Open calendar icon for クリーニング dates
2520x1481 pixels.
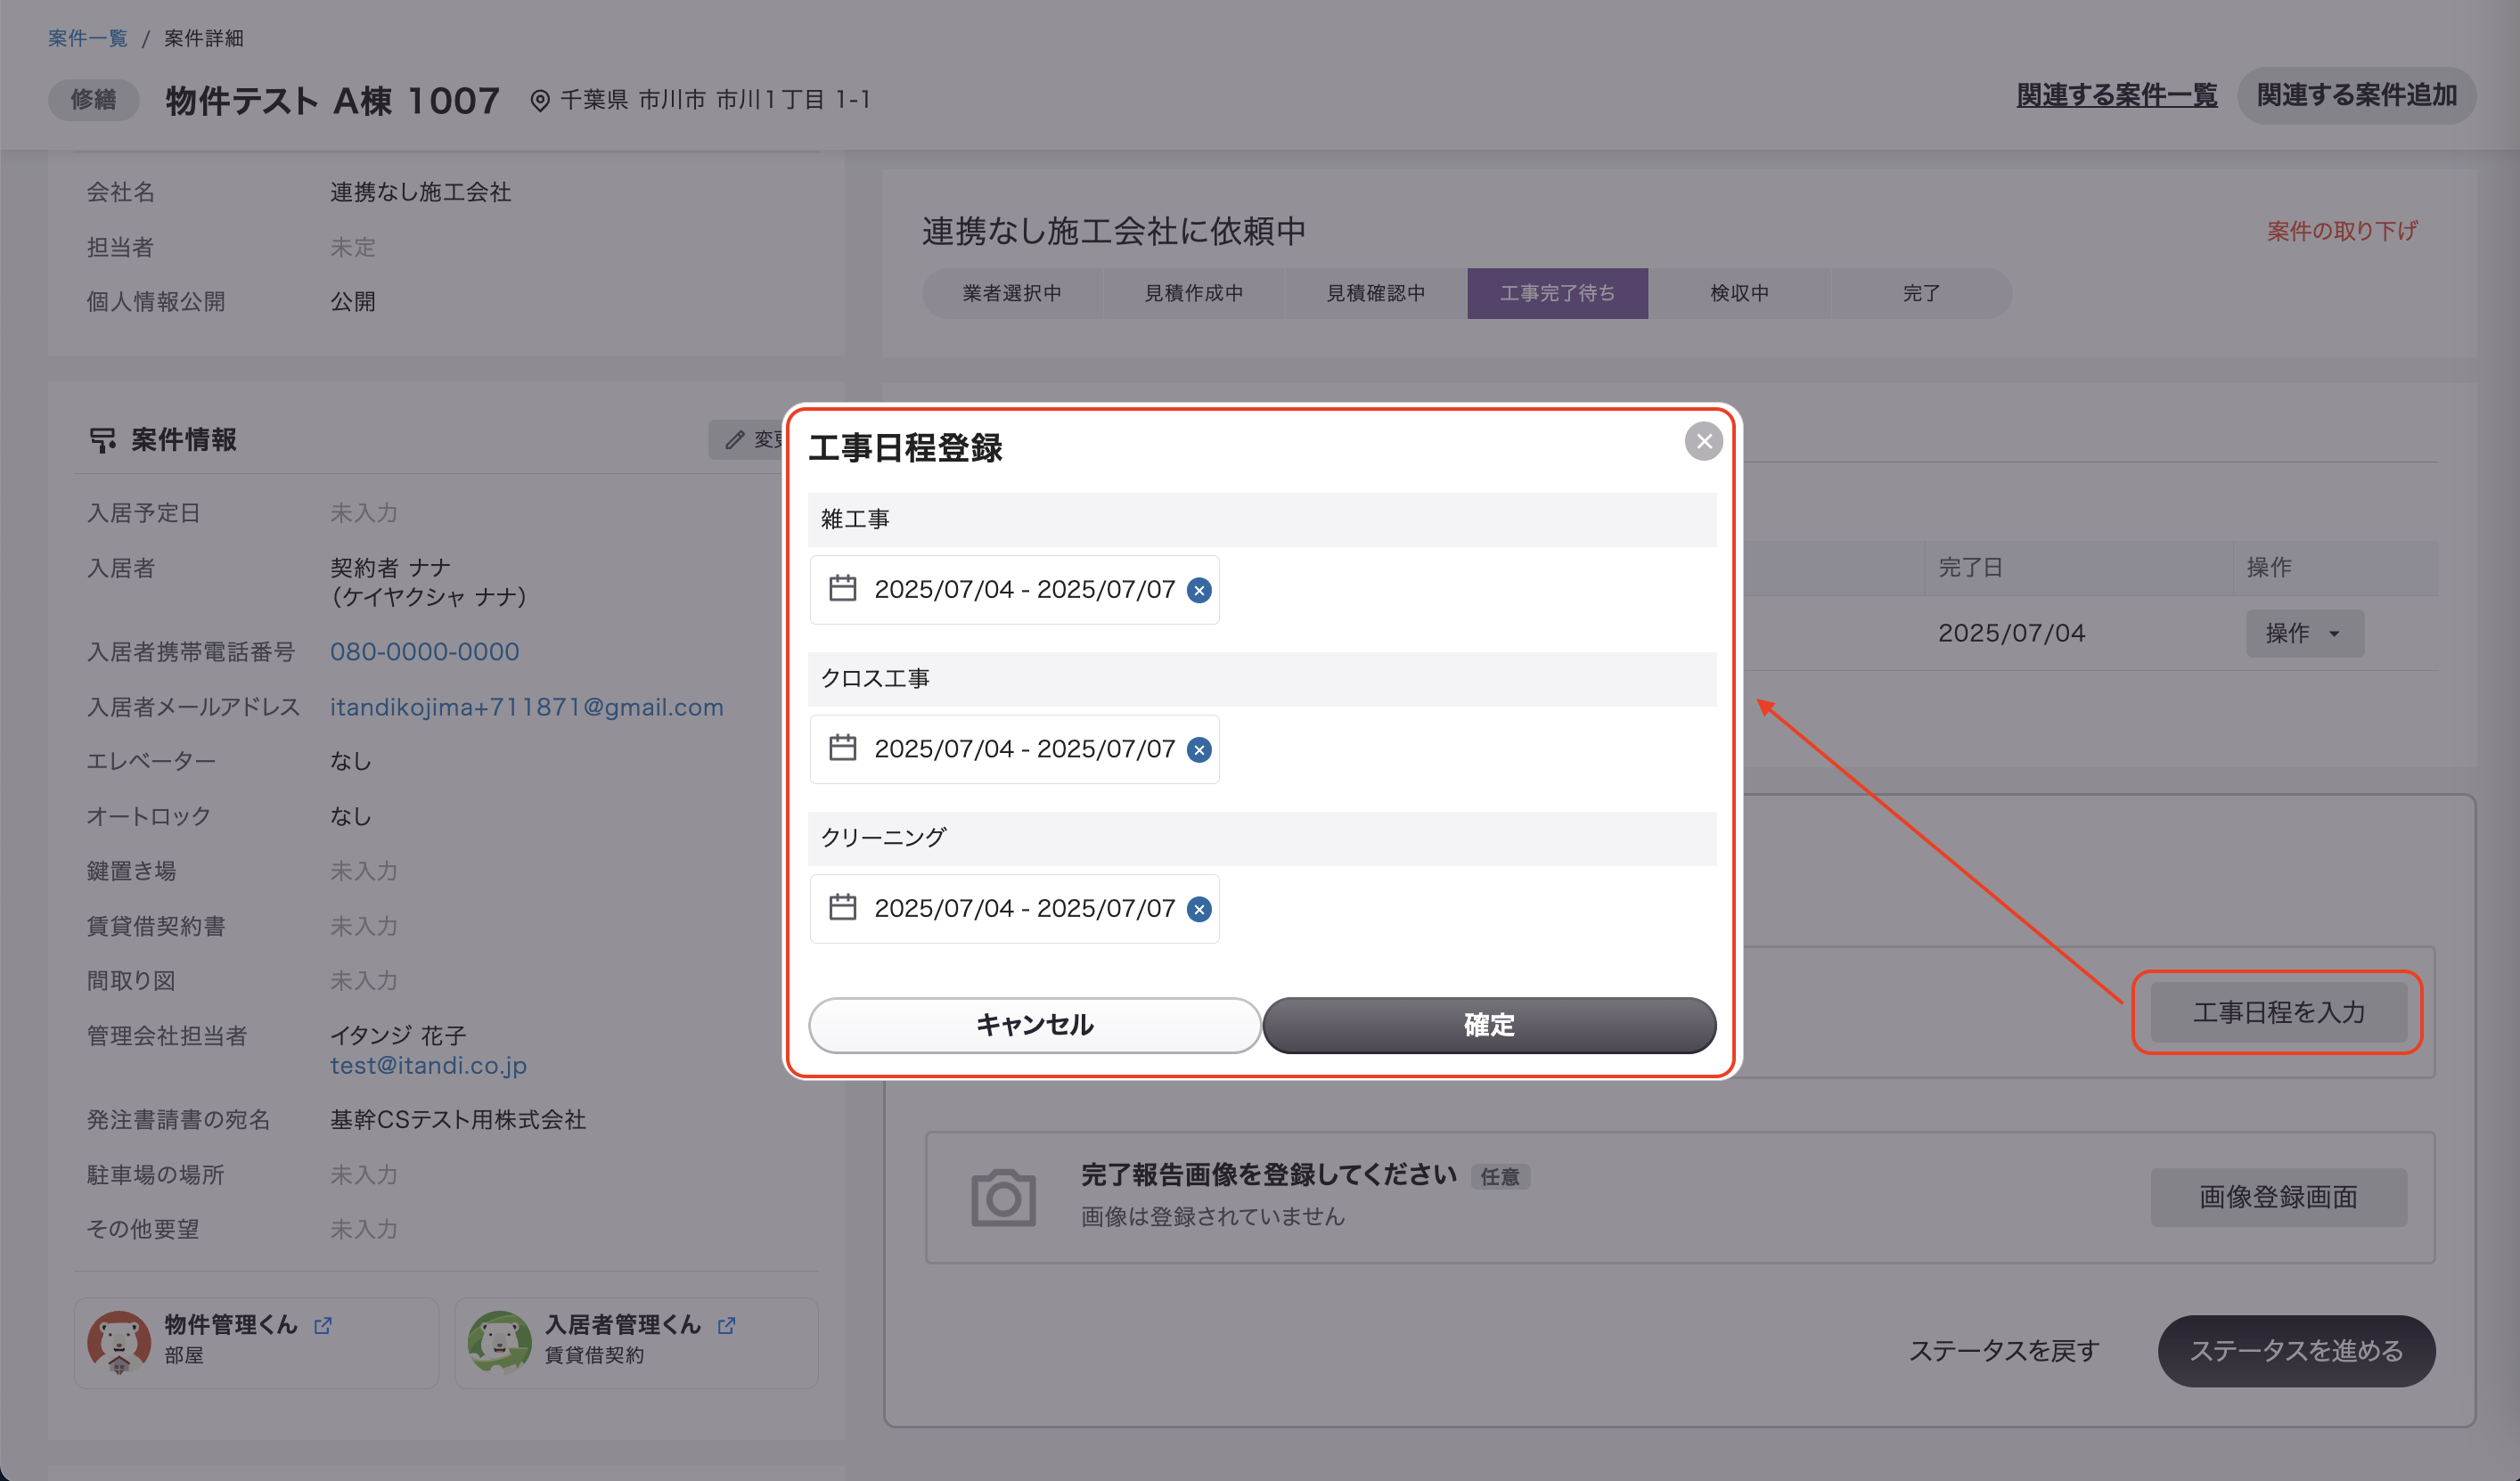(x=842, y=907)
